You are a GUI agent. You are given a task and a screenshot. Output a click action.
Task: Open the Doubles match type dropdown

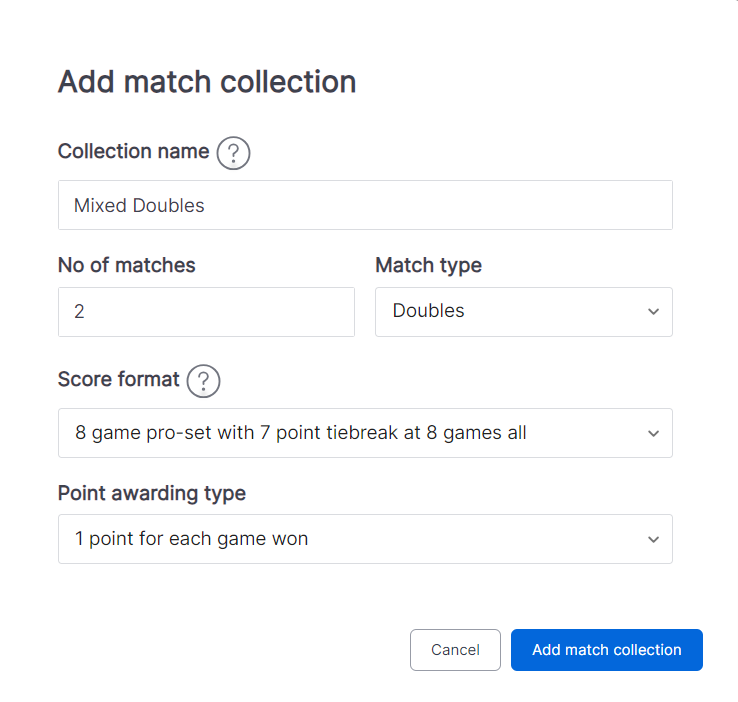pyautogui.click(x=524, y=312)
